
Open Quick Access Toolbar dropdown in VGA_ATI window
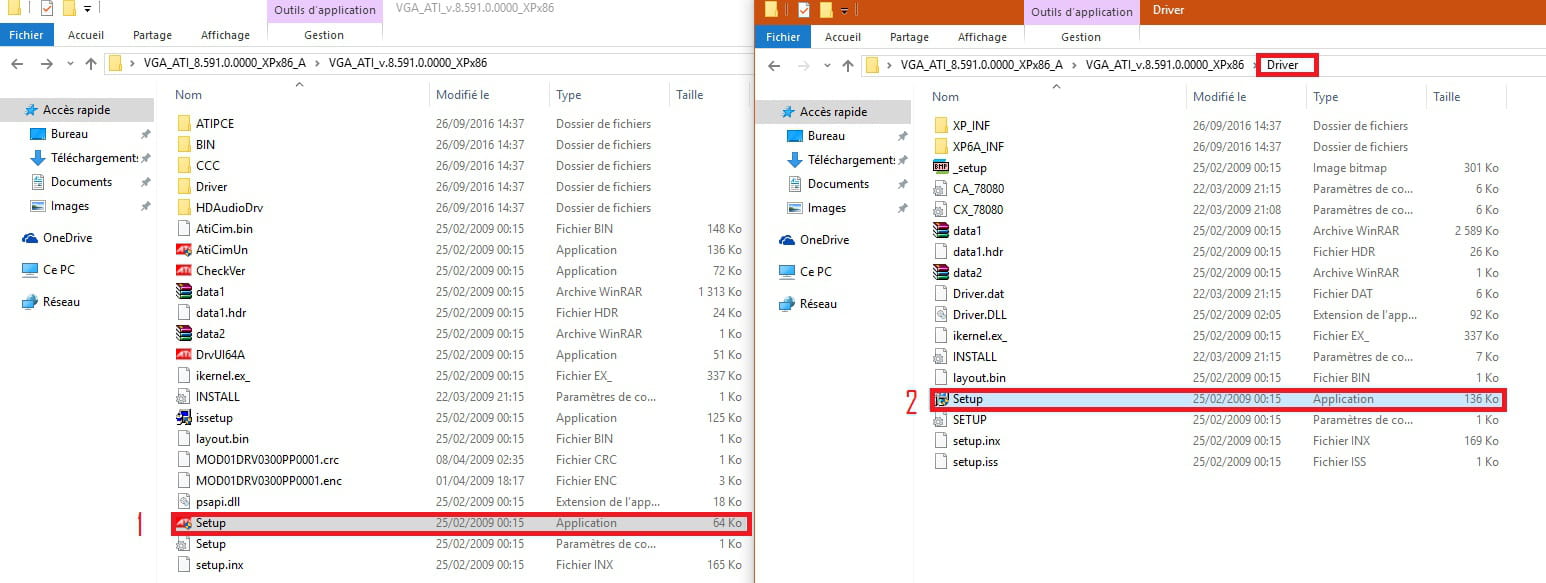(88, 9)
